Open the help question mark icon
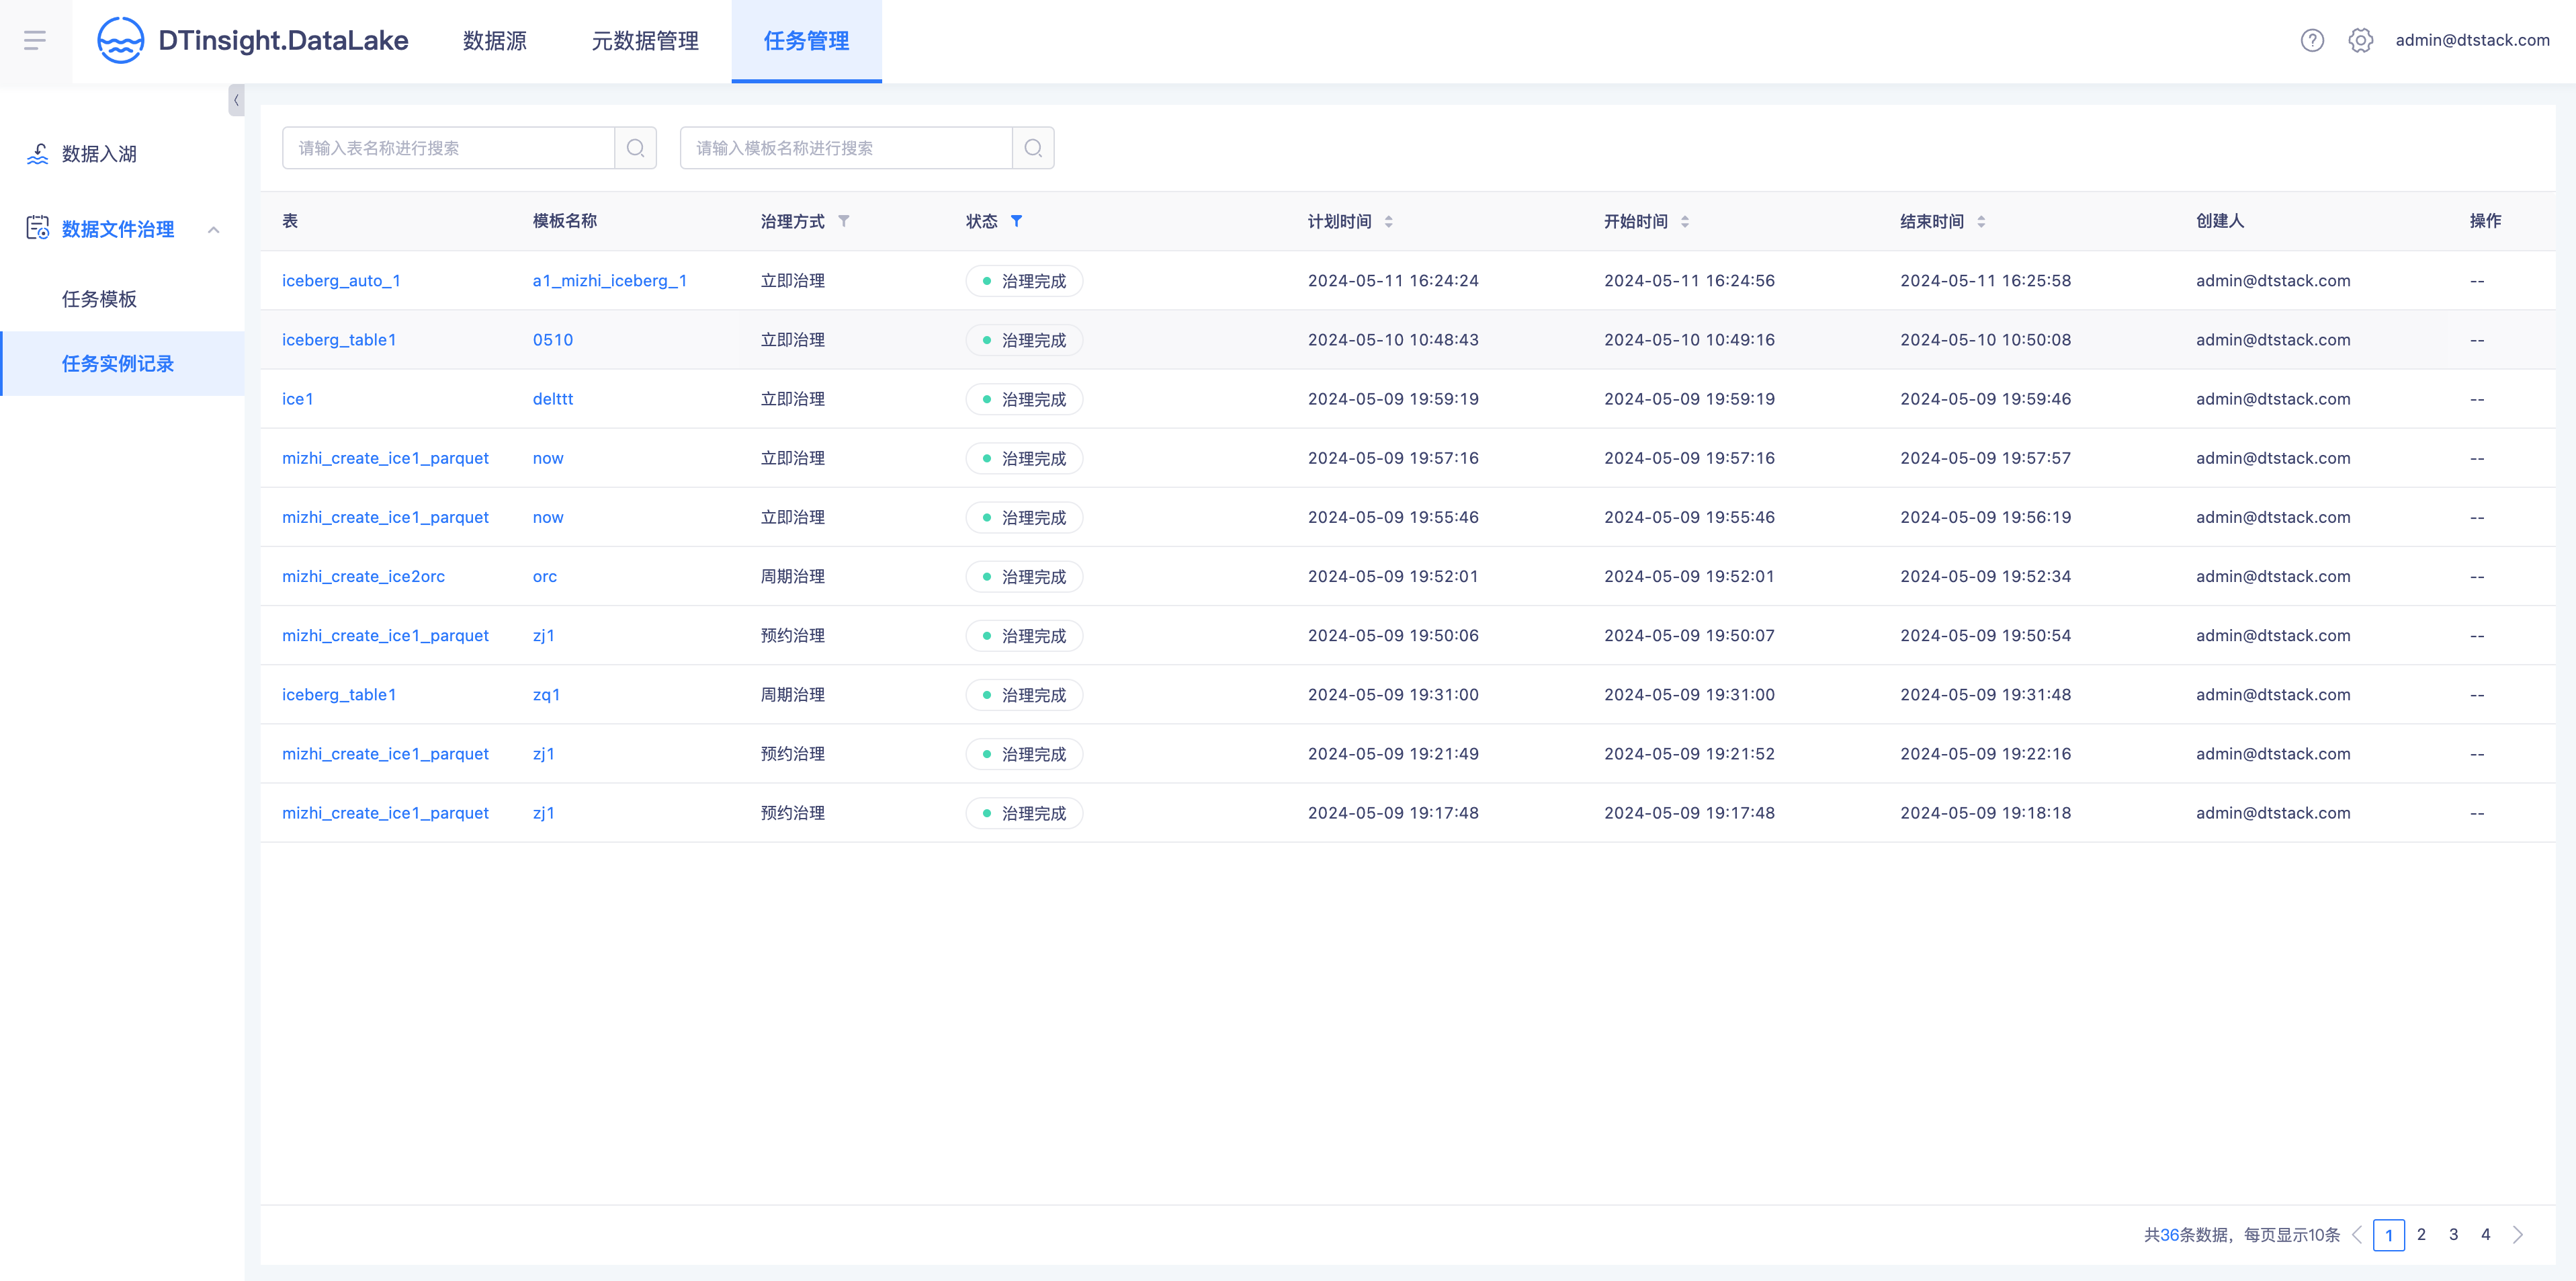The image size is (2576, 1281). 2312,40
